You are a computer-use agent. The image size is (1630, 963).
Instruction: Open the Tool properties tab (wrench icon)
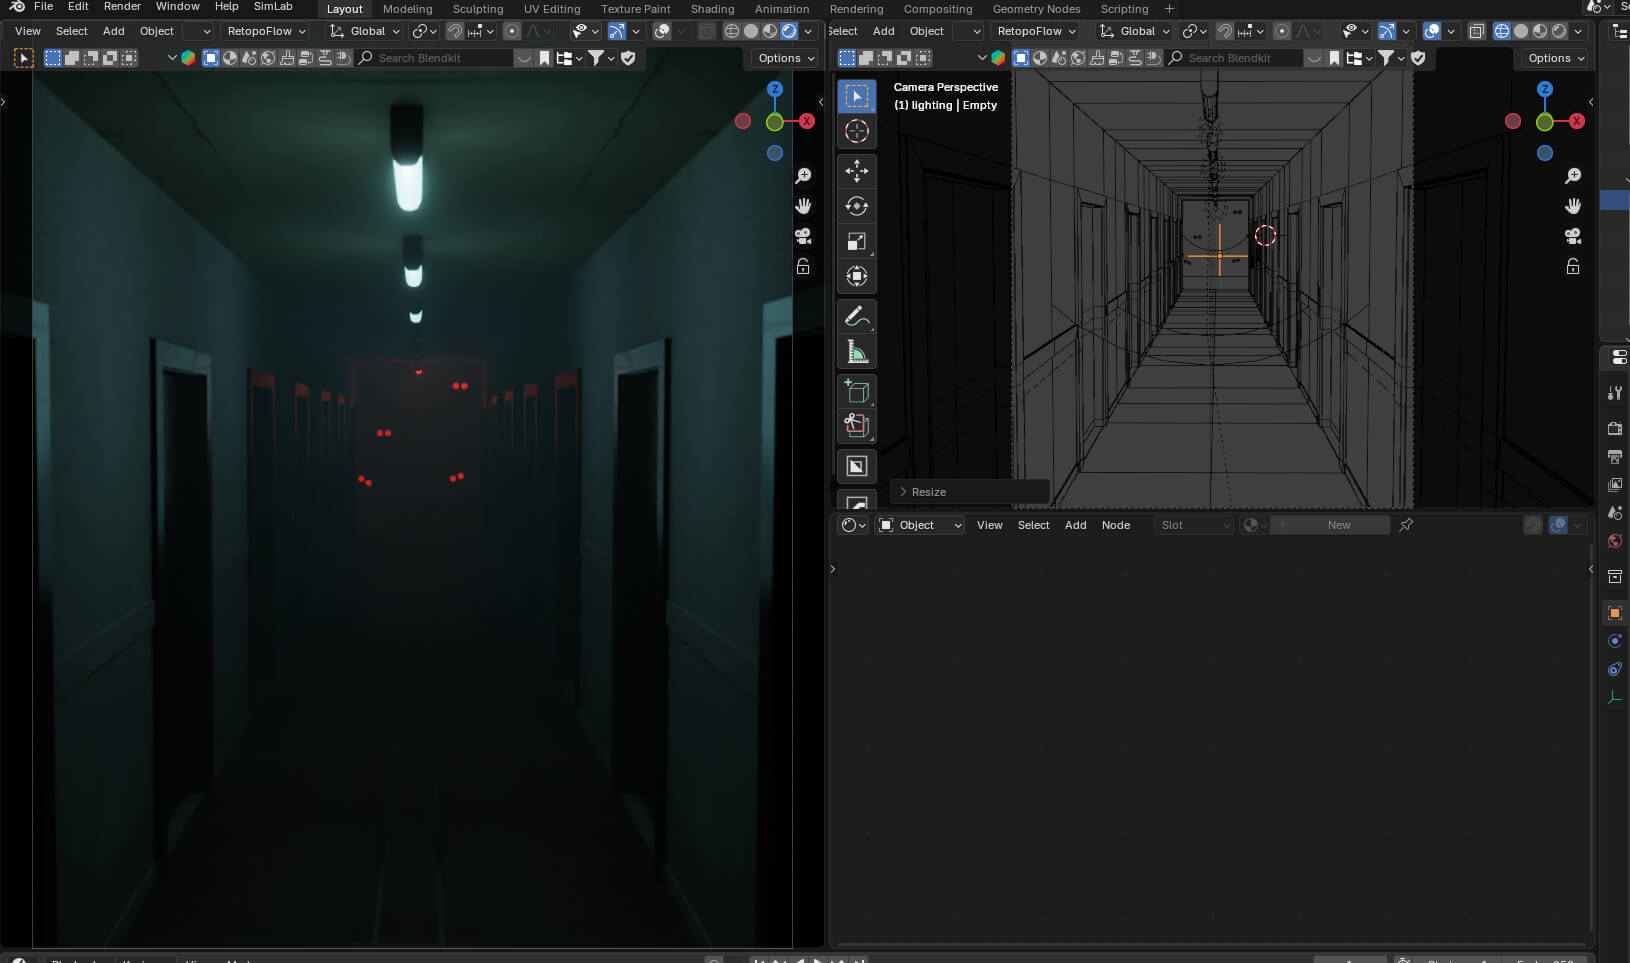pos(1614,393)
